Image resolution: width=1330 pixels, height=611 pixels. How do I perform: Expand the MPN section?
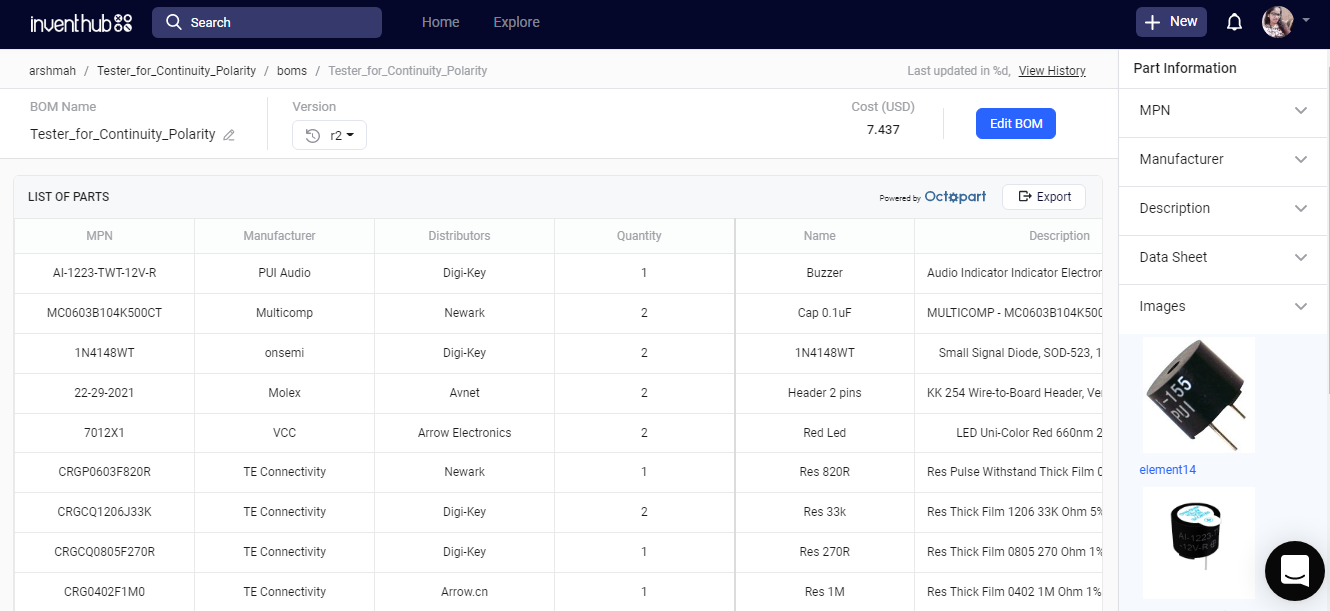click(1224, 110)
